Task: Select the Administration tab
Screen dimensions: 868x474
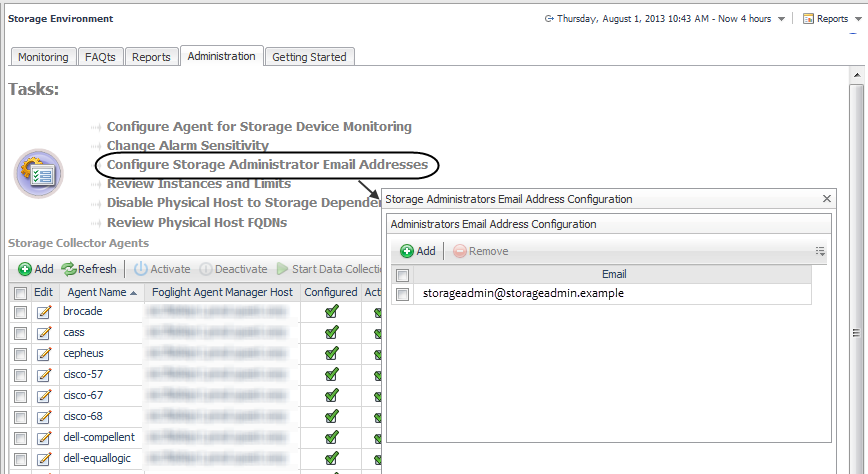Action: 221,56
